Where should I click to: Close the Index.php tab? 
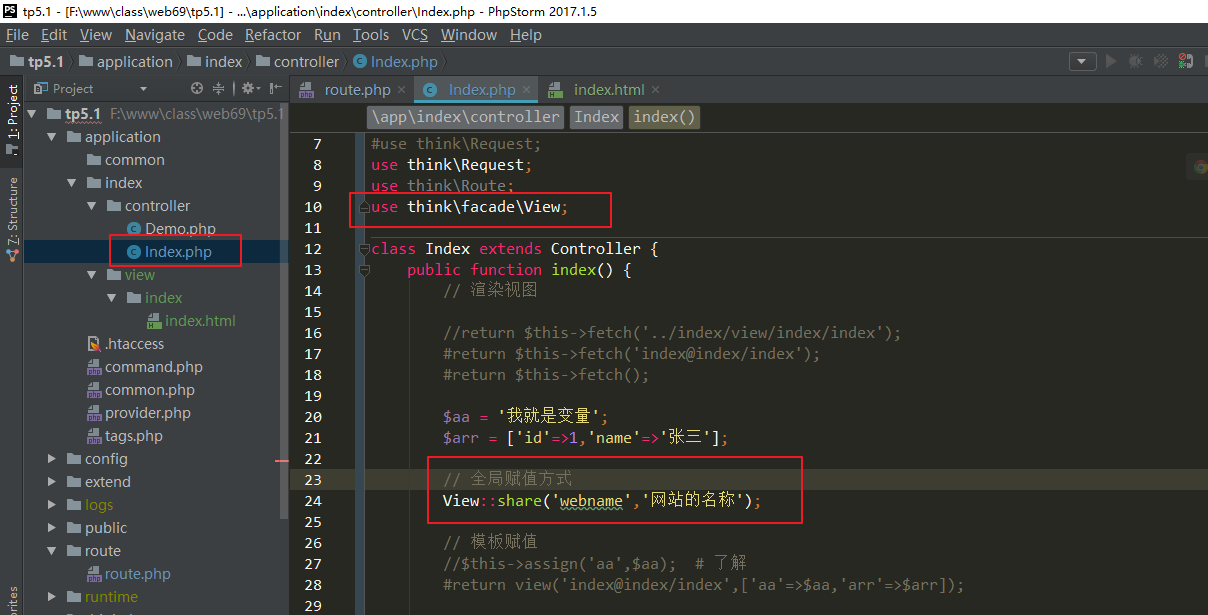point(526,90)
